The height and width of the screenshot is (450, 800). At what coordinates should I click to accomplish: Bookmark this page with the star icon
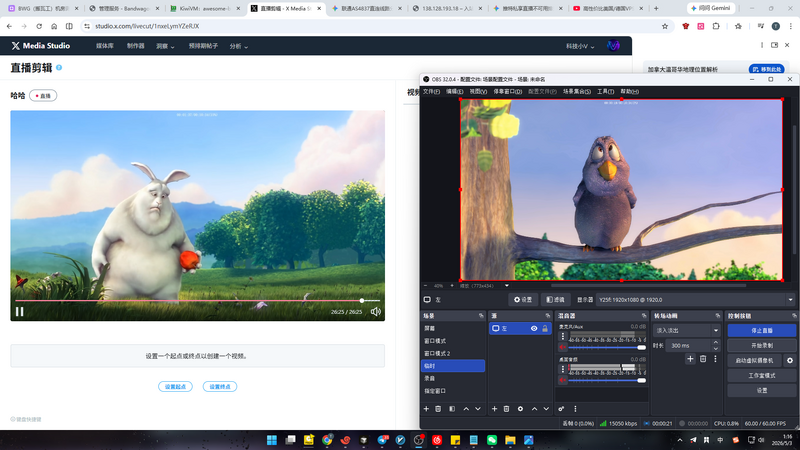[x=665, y=26]
